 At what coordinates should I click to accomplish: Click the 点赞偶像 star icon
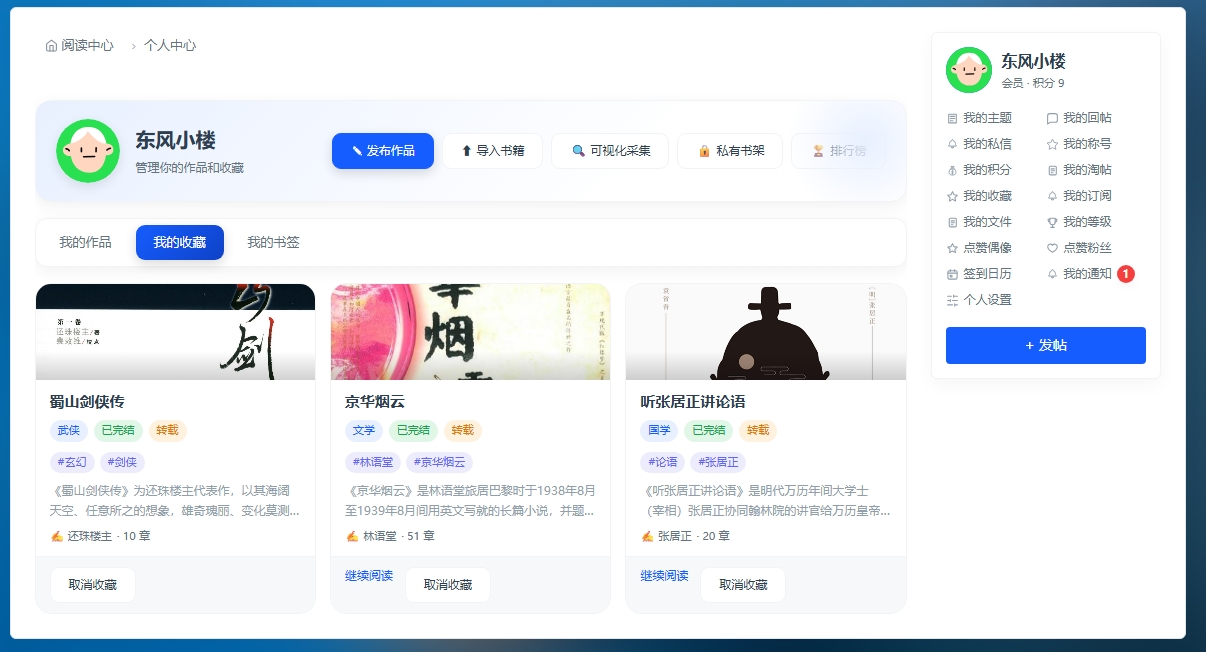(952, 248)
